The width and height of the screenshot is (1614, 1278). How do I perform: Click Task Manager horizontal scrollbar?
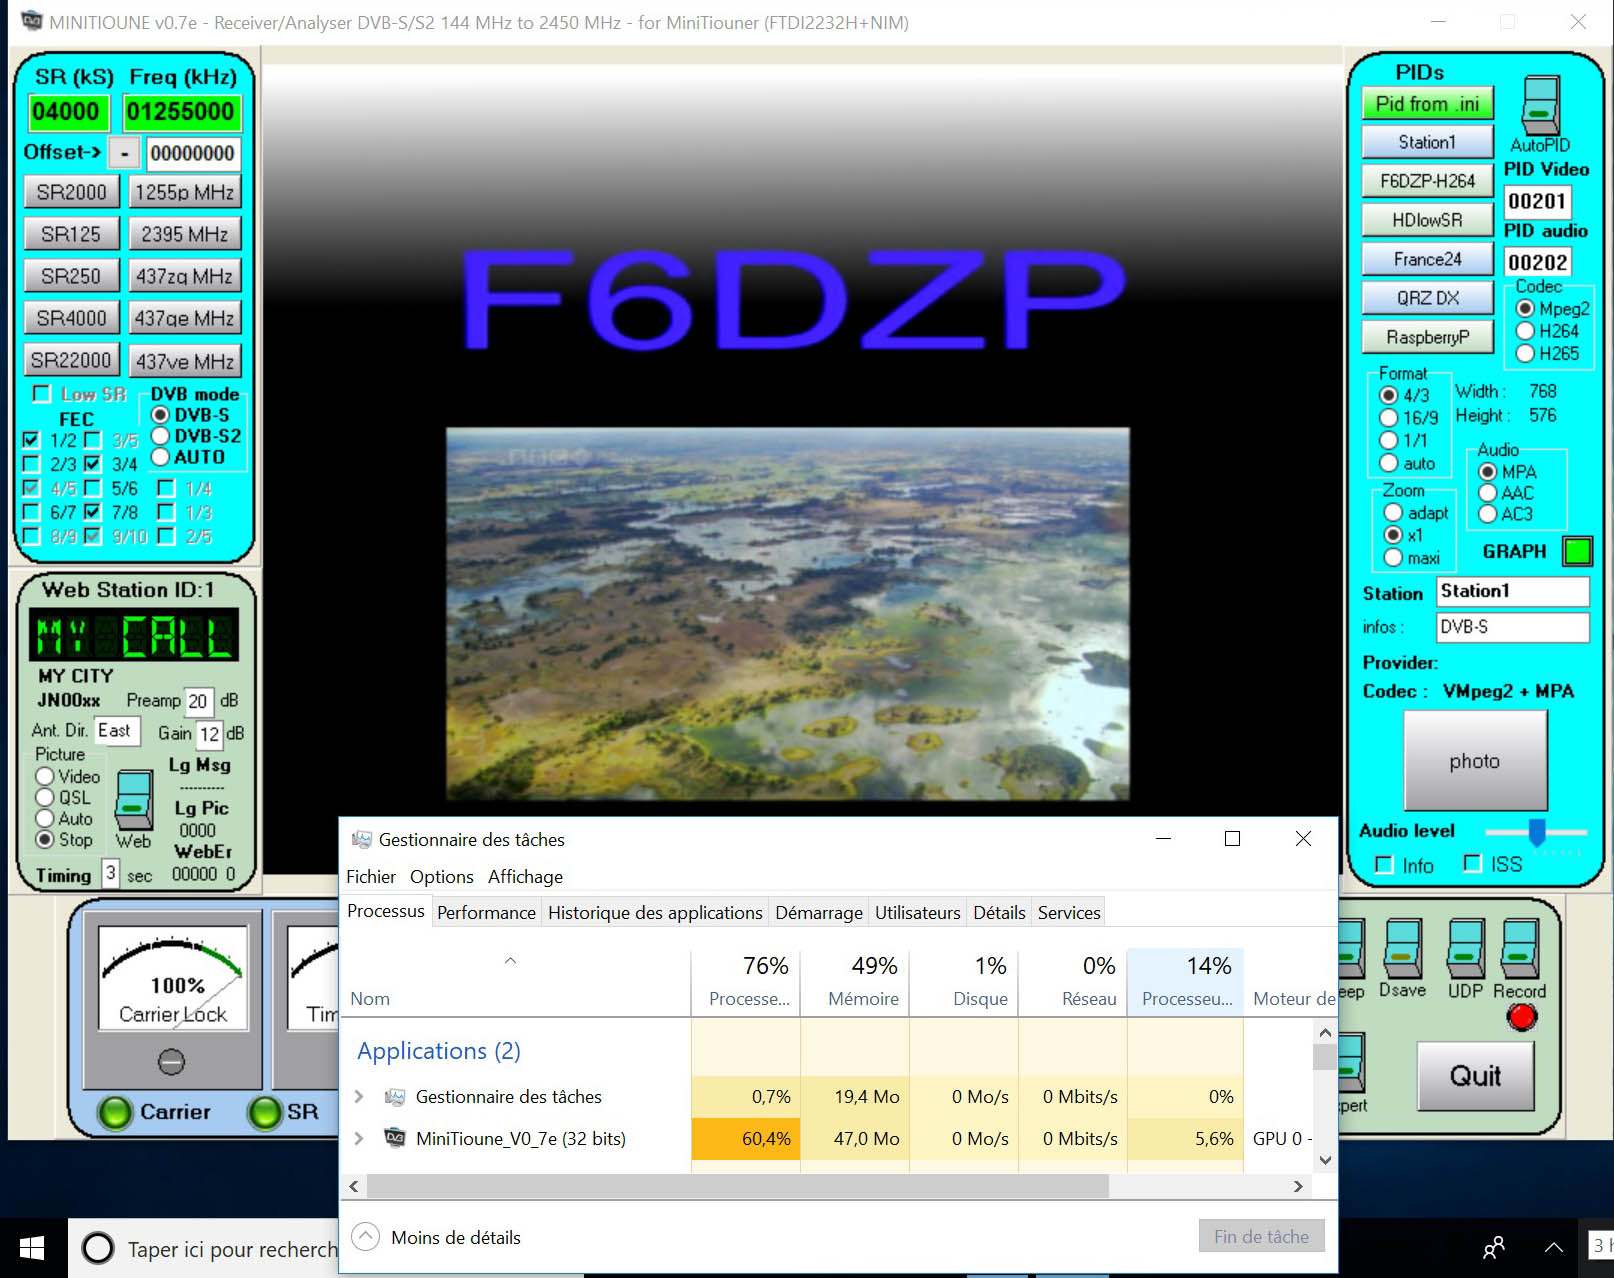(737, 1186)
